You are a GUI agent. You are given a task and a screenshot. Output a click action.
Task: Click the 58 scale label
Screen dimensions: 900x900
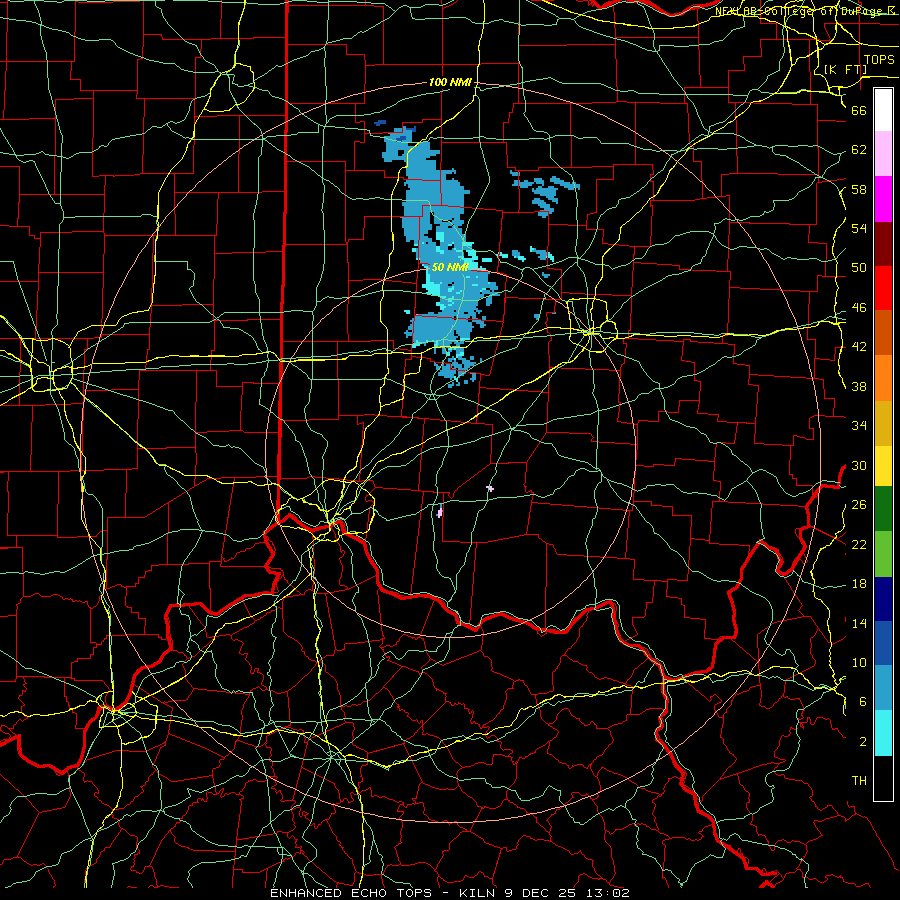pyautogui.click(x=859, y=189)
